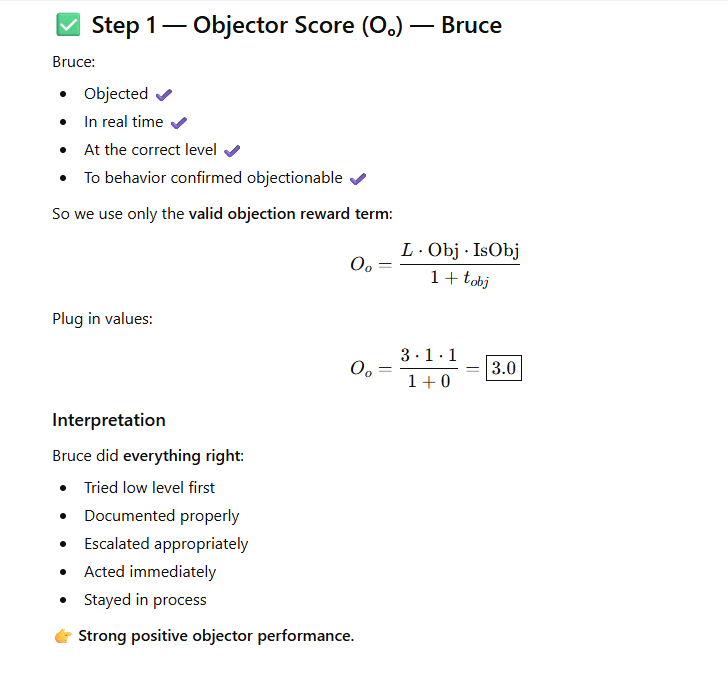The height and width of the screenshot is (677, 728).
Task: Click the "Strong positive objector performance." text
Action: [216, 636]
